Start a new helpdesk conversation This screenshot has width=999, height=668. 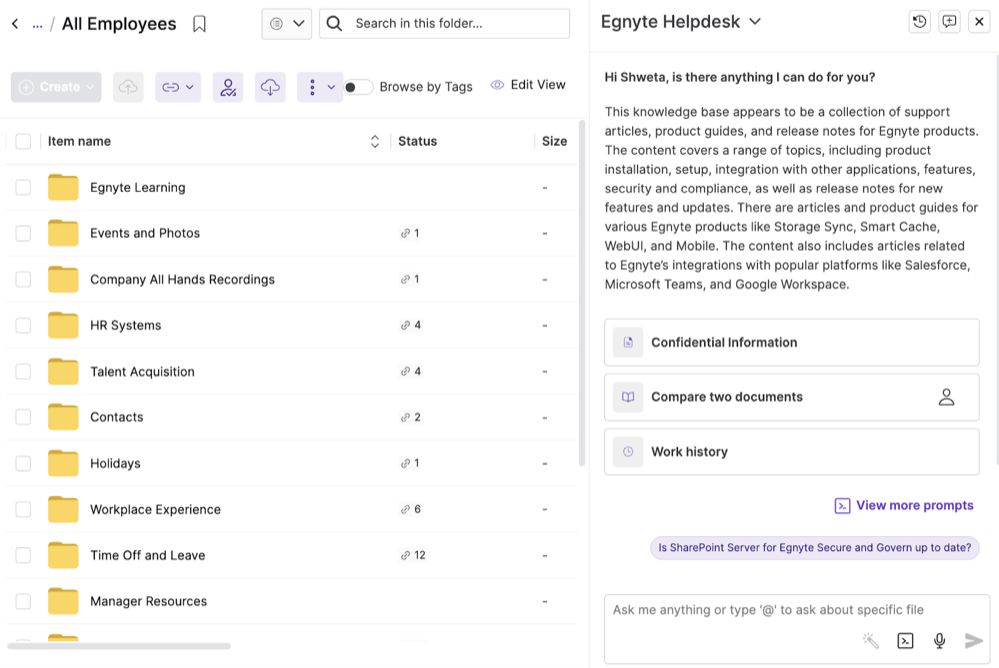[x=949, y=21]
